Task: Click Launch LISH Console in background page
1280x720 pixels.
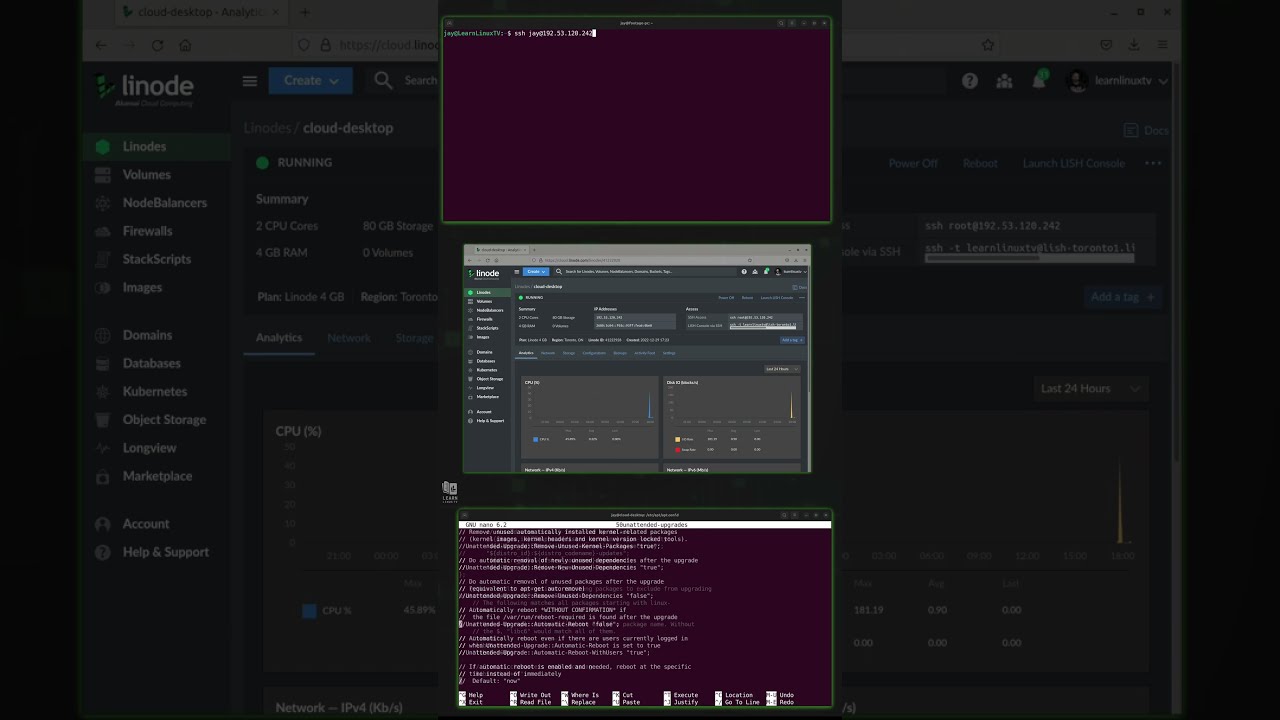Action: 1074,163
